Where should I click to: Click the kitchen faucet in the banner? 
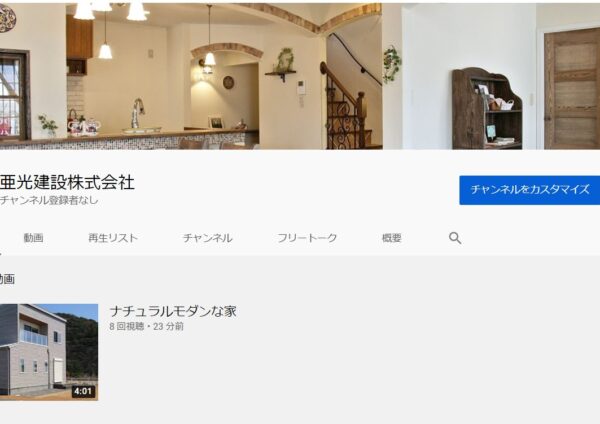[137, 113]
